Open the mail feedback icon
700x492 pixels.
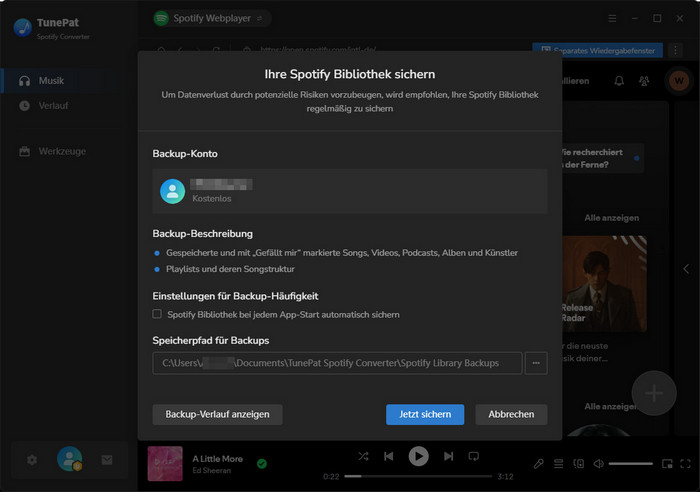(x=107, y=459)
